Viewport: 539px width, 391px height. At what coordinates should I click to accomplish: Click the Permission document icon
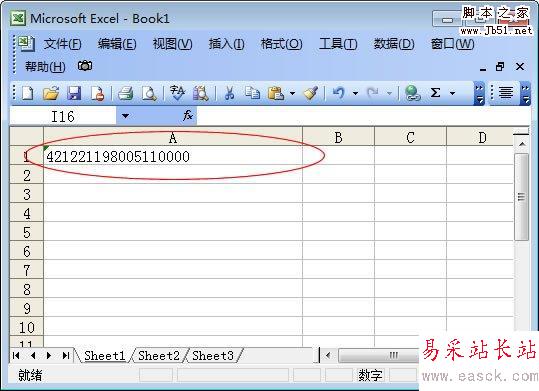click(x=98, y=93)
